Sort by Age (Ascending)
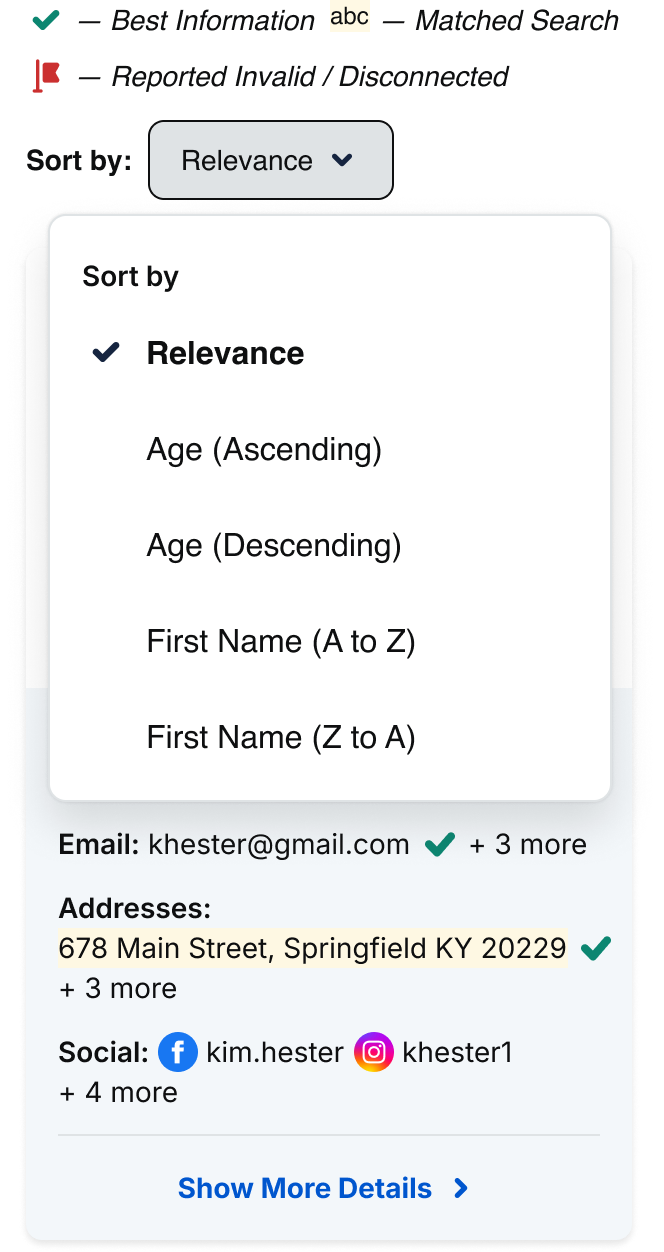This screenshot has height=1252, width=664. coord(264,450)
